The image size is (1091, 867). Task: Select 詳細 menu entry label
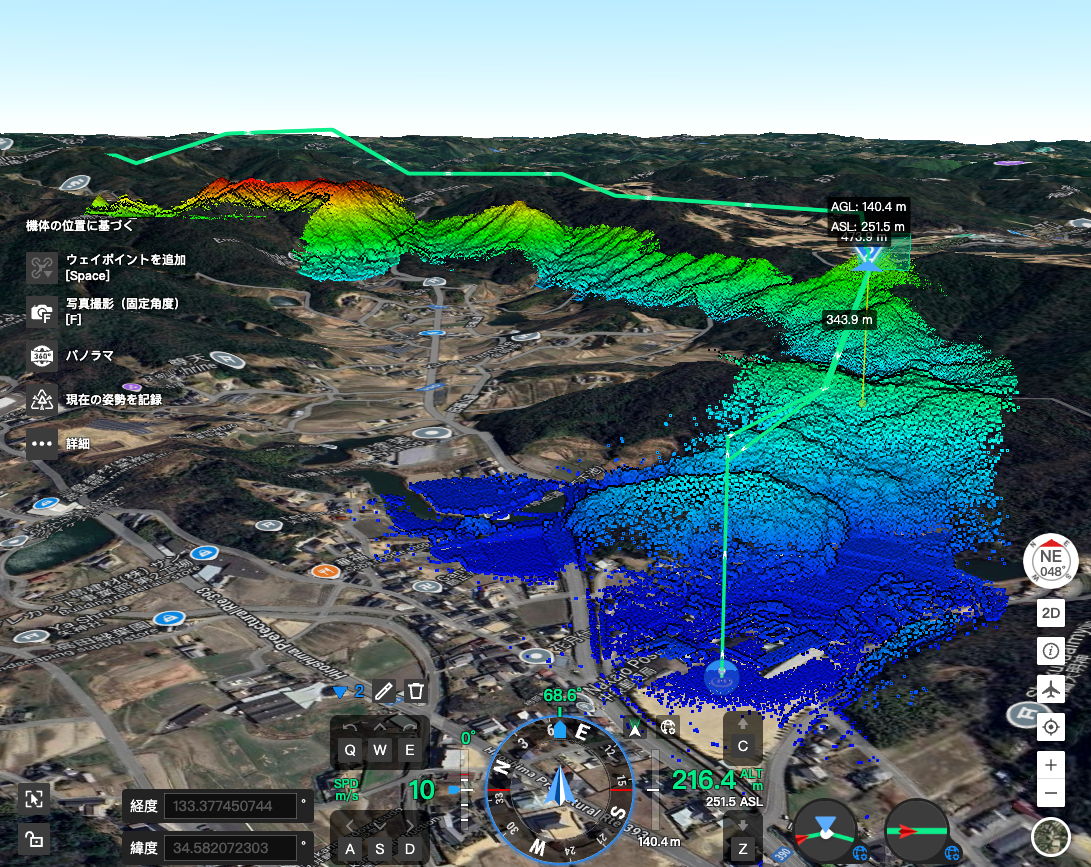point(78,443)
